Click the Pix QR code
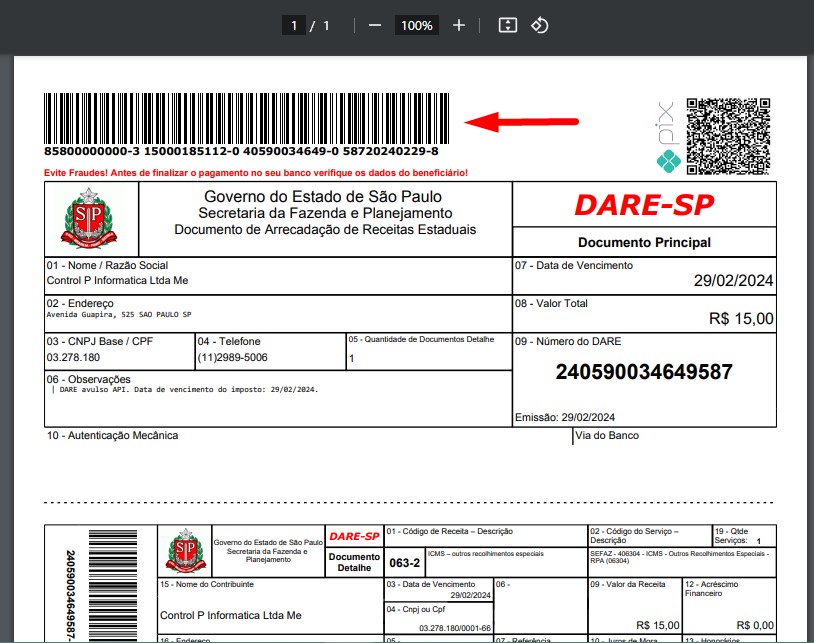Viewport: 814px width, 643px height. point(728,136)
